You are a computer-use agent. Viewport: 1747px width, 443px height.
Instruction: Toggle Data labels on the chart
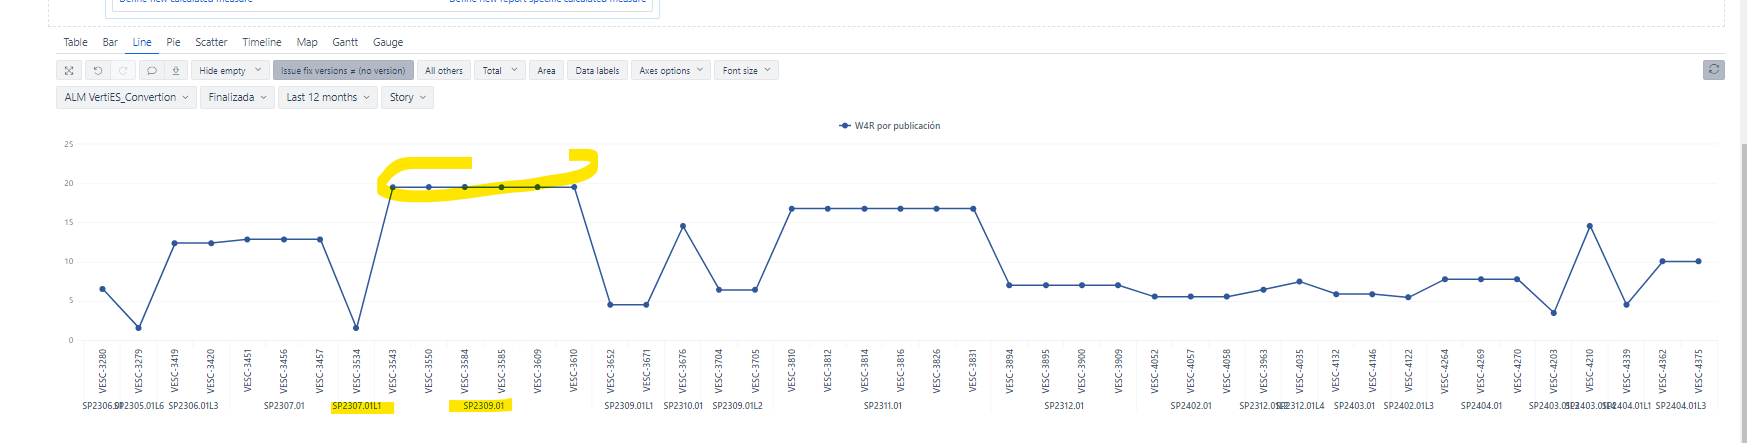[x=597, y=71]
